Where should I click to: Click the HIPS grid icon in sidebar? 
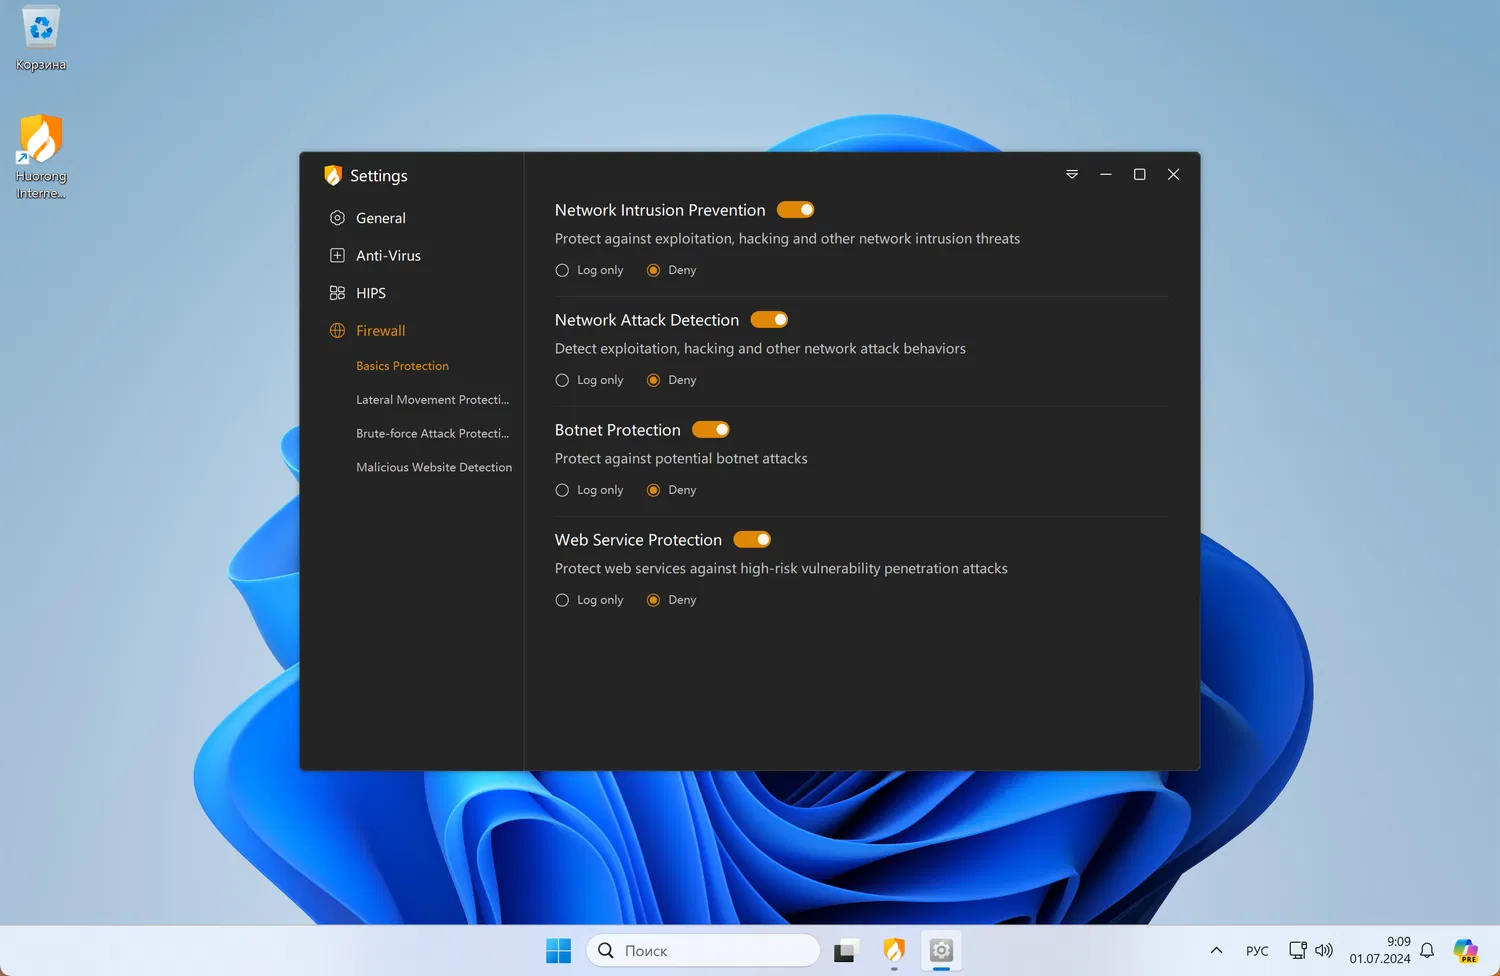tap(337, 293)
